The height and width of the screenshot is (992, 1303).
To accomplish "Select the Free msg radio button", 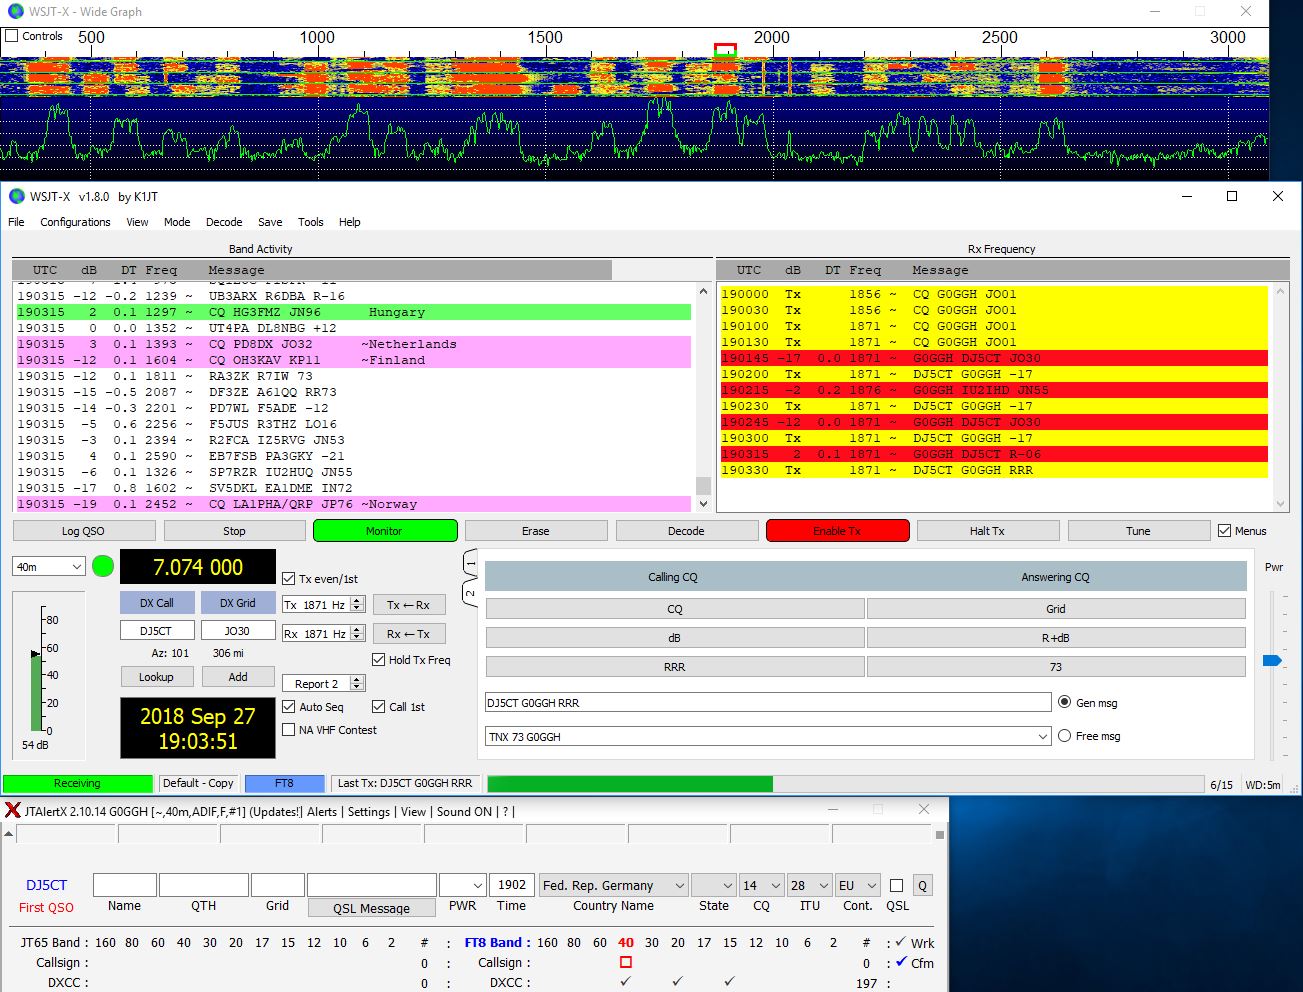I will (1065, 735).
